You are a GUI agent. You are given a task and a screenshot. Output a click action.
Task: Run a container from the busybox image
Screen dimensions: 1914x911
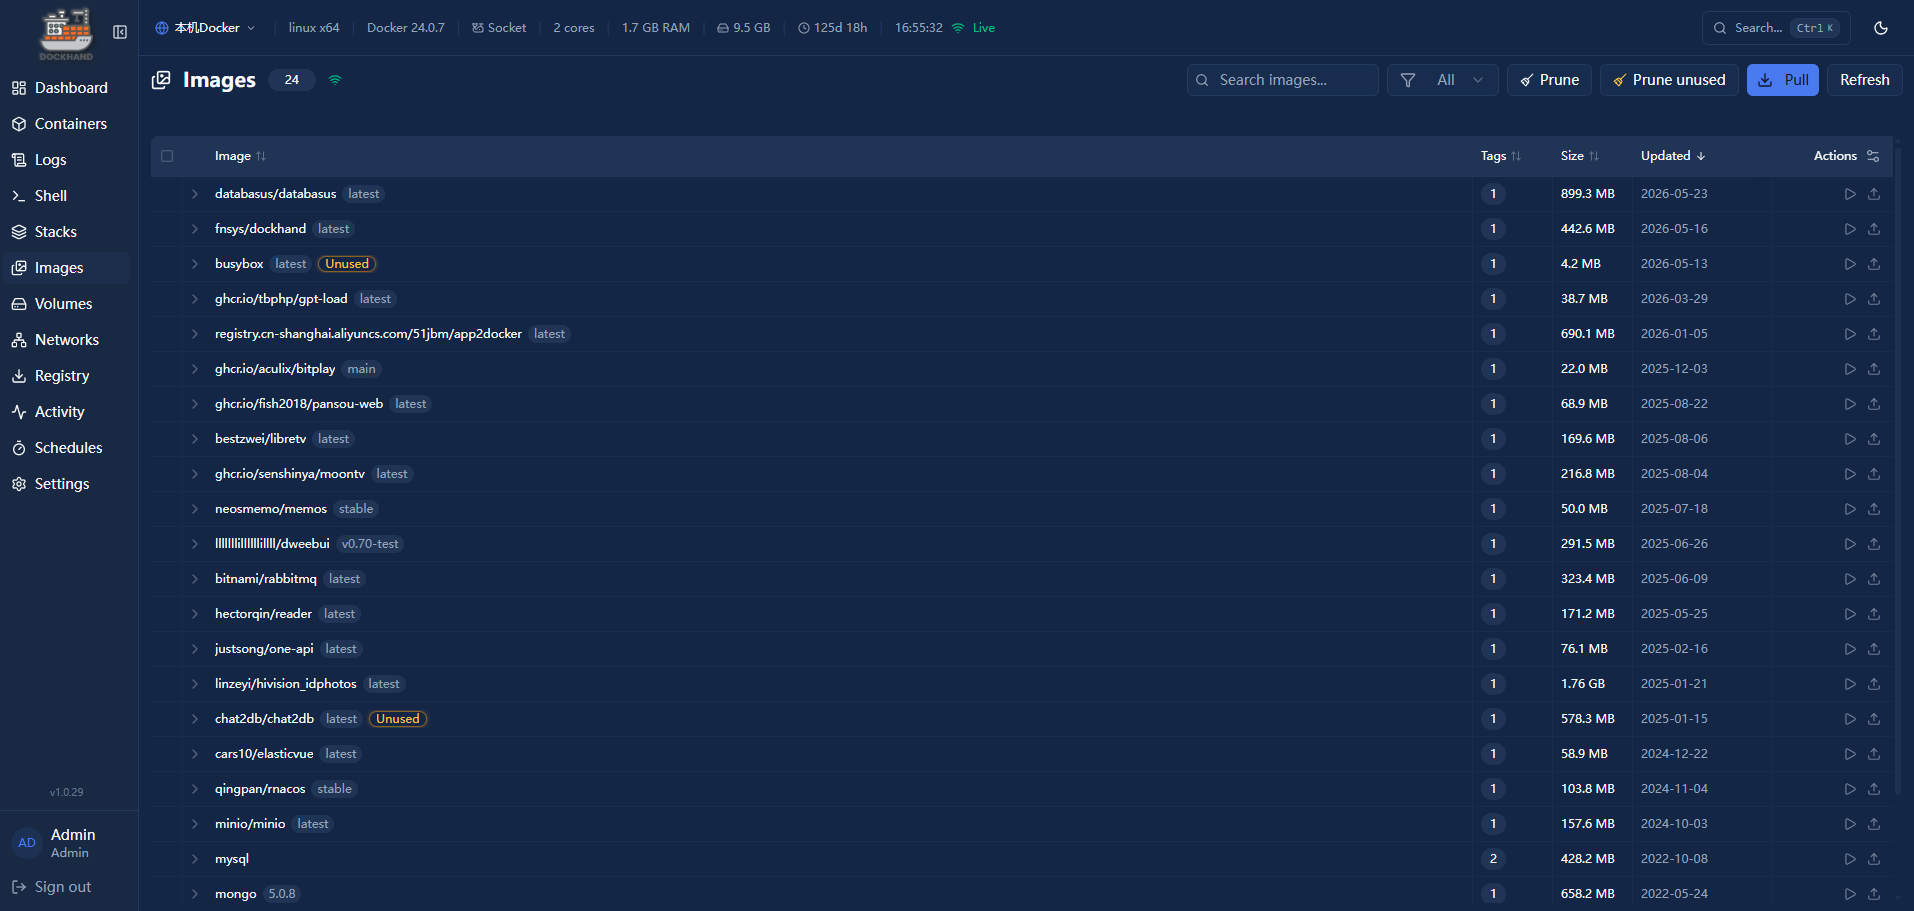tap(1850, 264)
